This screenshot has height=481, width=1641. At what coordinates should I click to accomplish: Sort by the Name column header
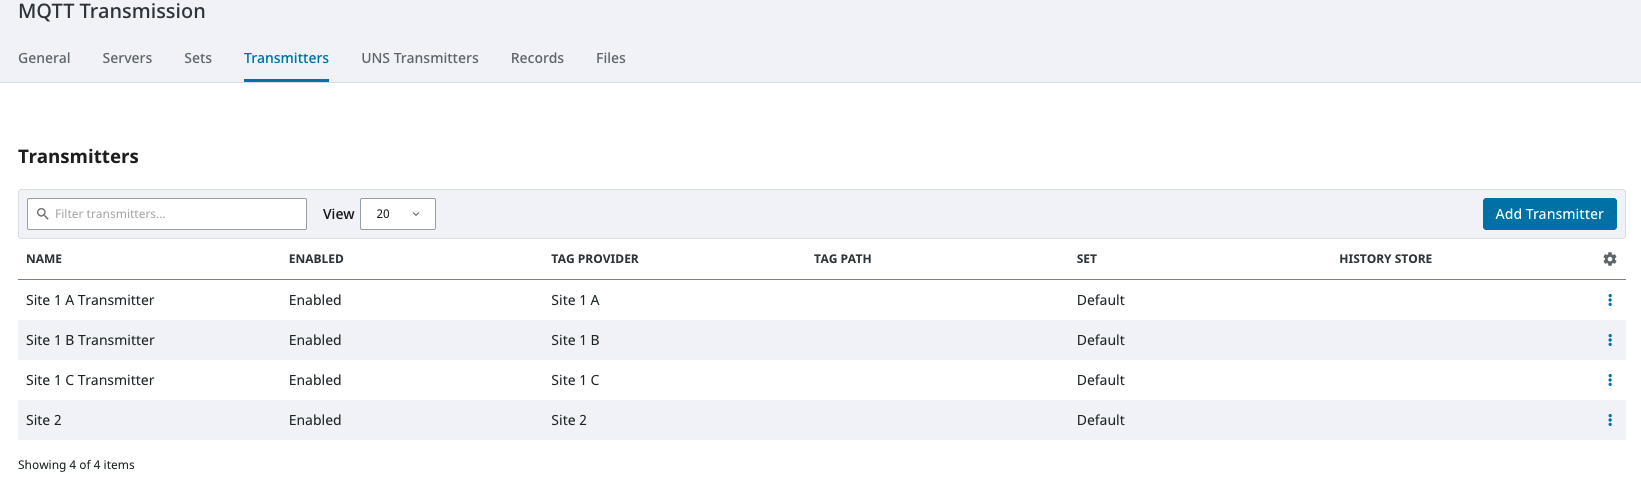(x=44, y=259)
